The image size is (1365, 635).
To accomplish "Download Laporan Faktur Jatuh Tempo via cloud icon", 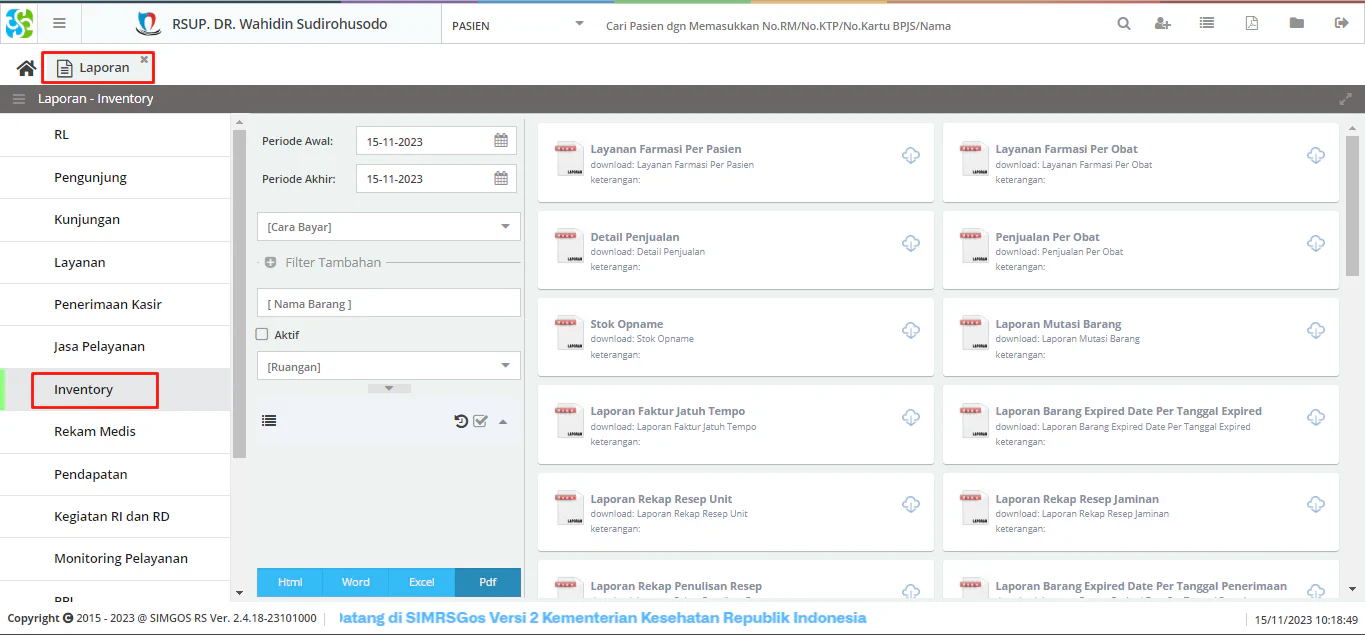I will click(x=911, y=417).
